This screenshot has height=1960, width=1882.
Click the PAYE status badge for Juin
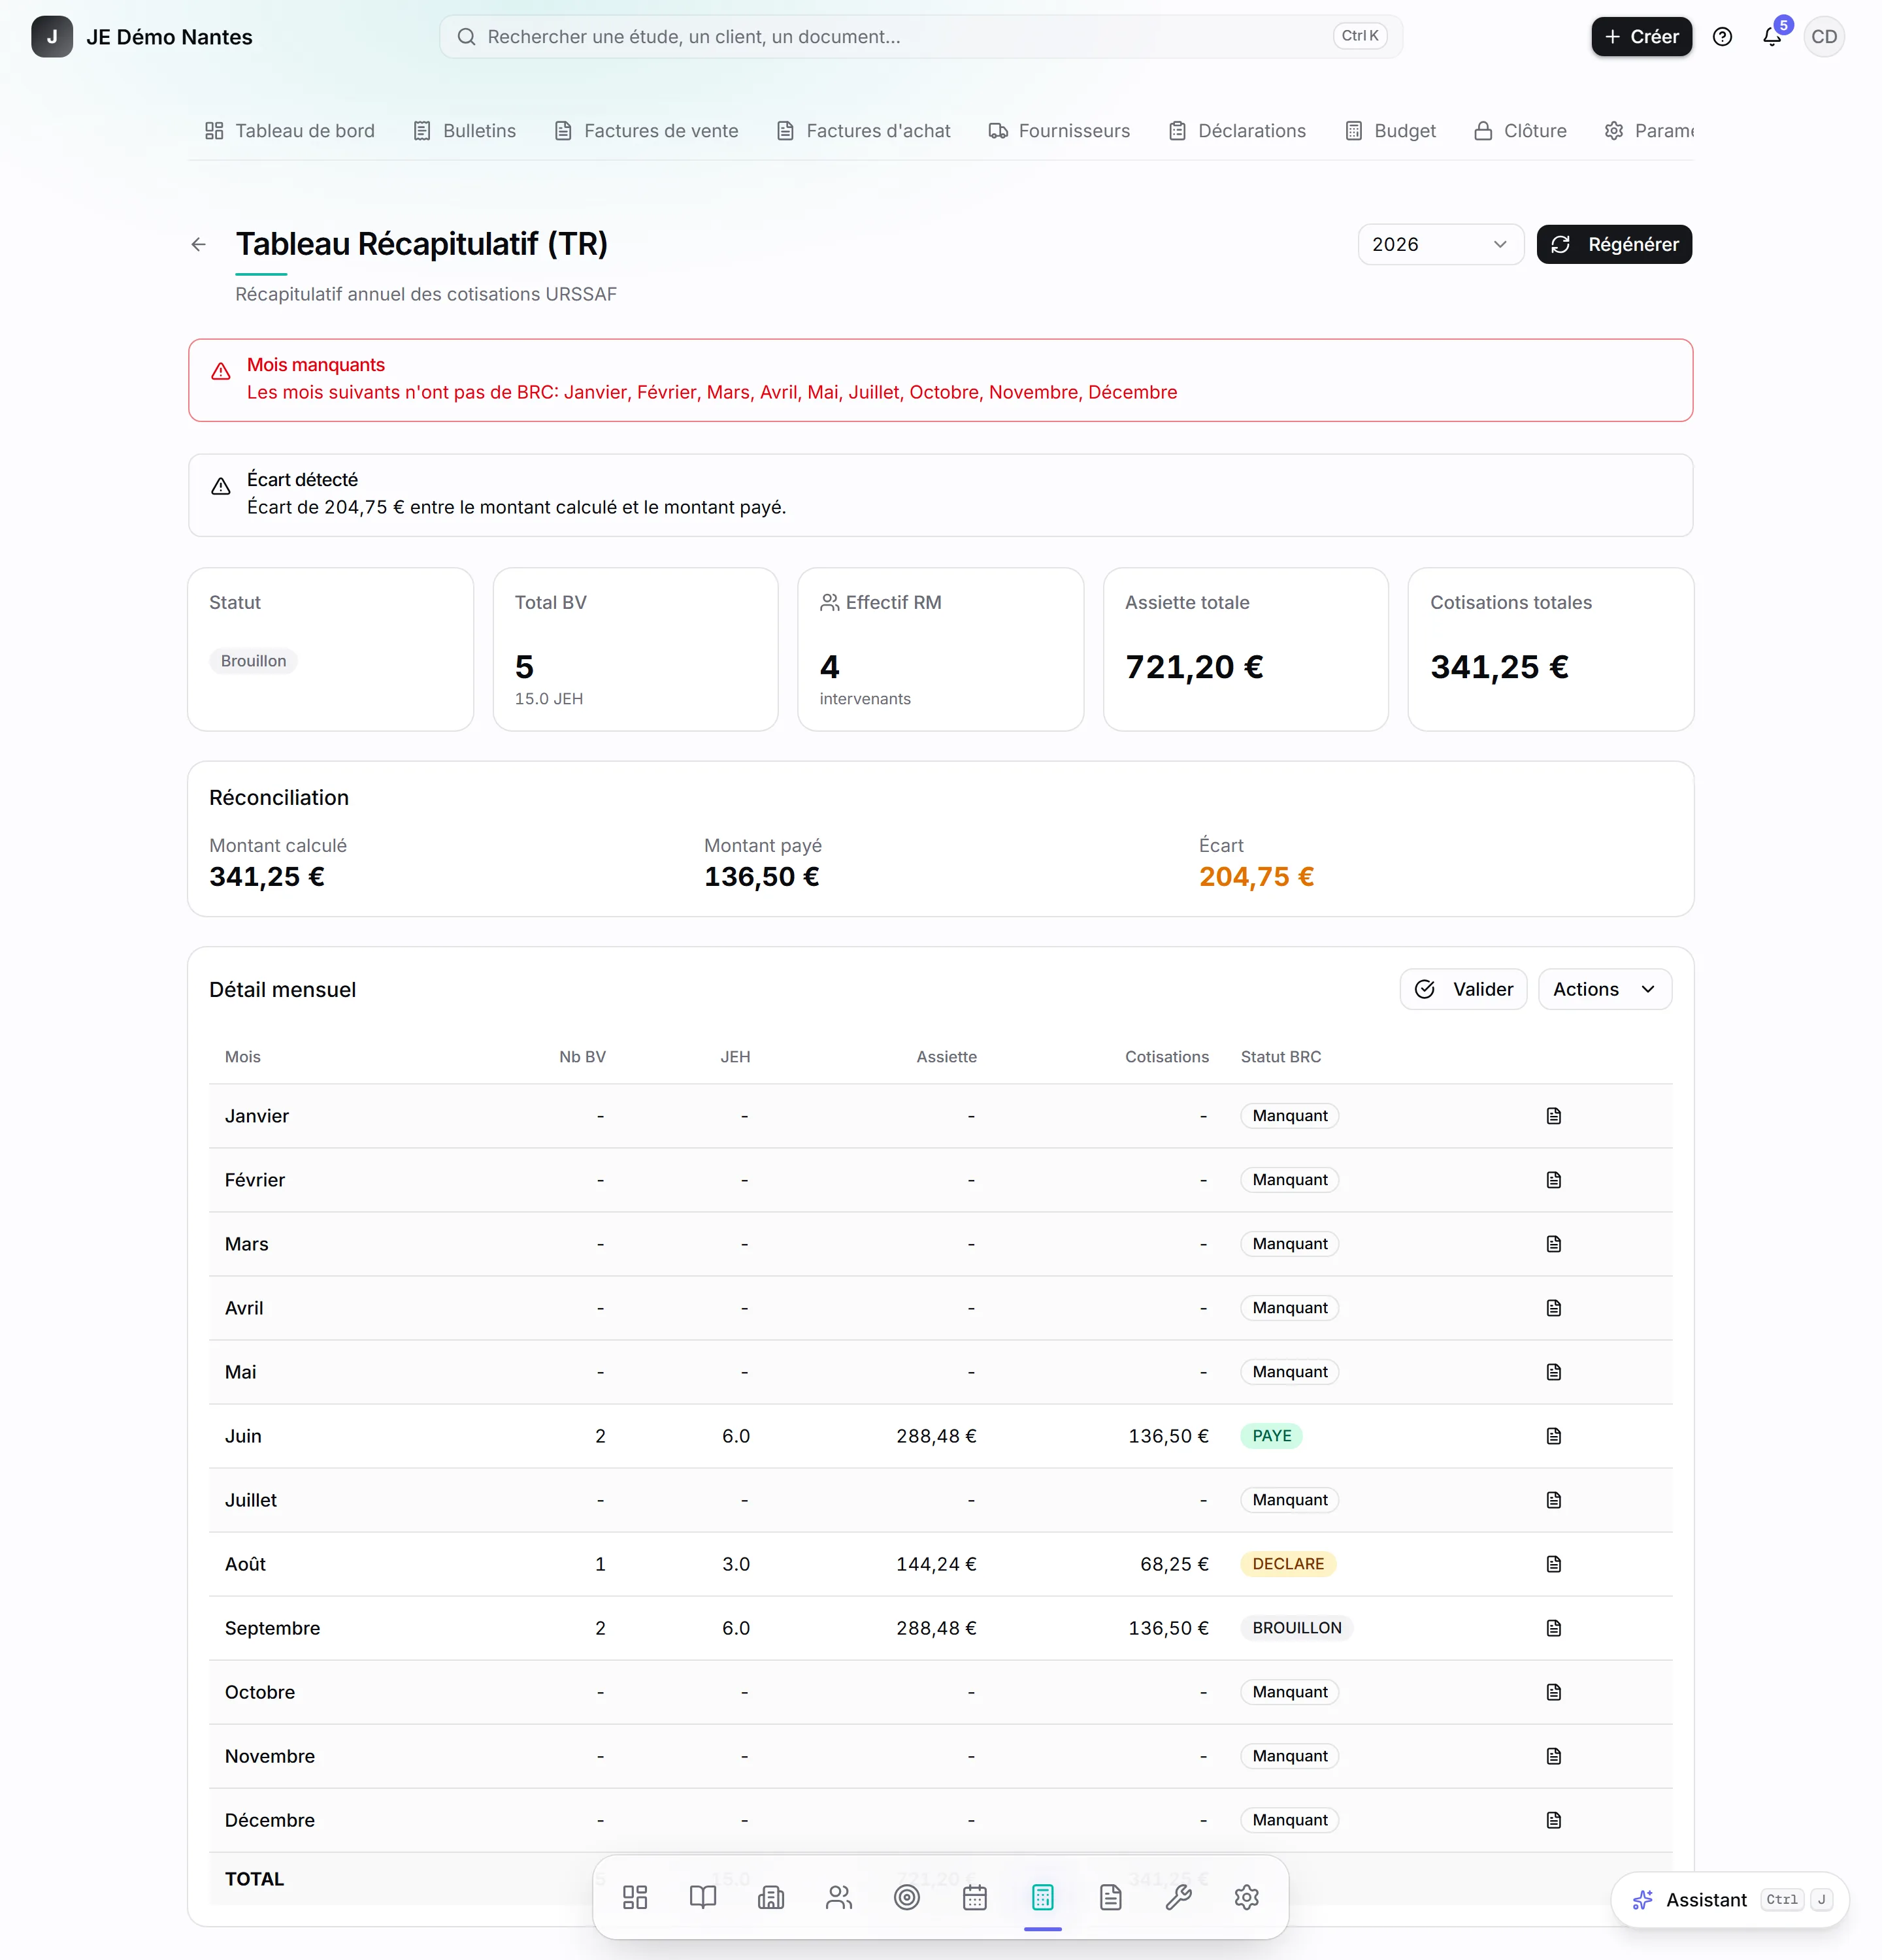click(x=1272, y=1436)
